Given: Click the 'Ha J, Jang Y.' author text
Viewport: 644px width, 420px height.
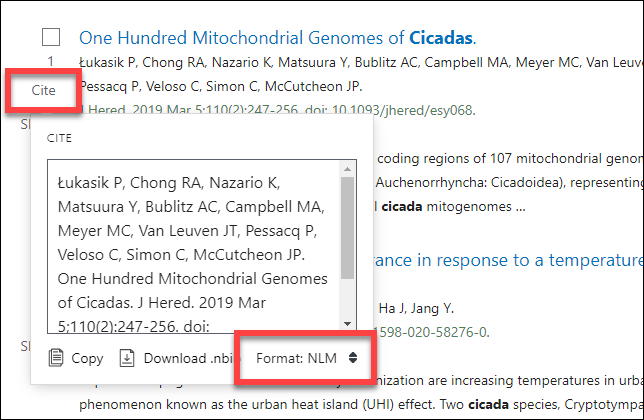Looking at the screenshot, I should pos(416,308).
